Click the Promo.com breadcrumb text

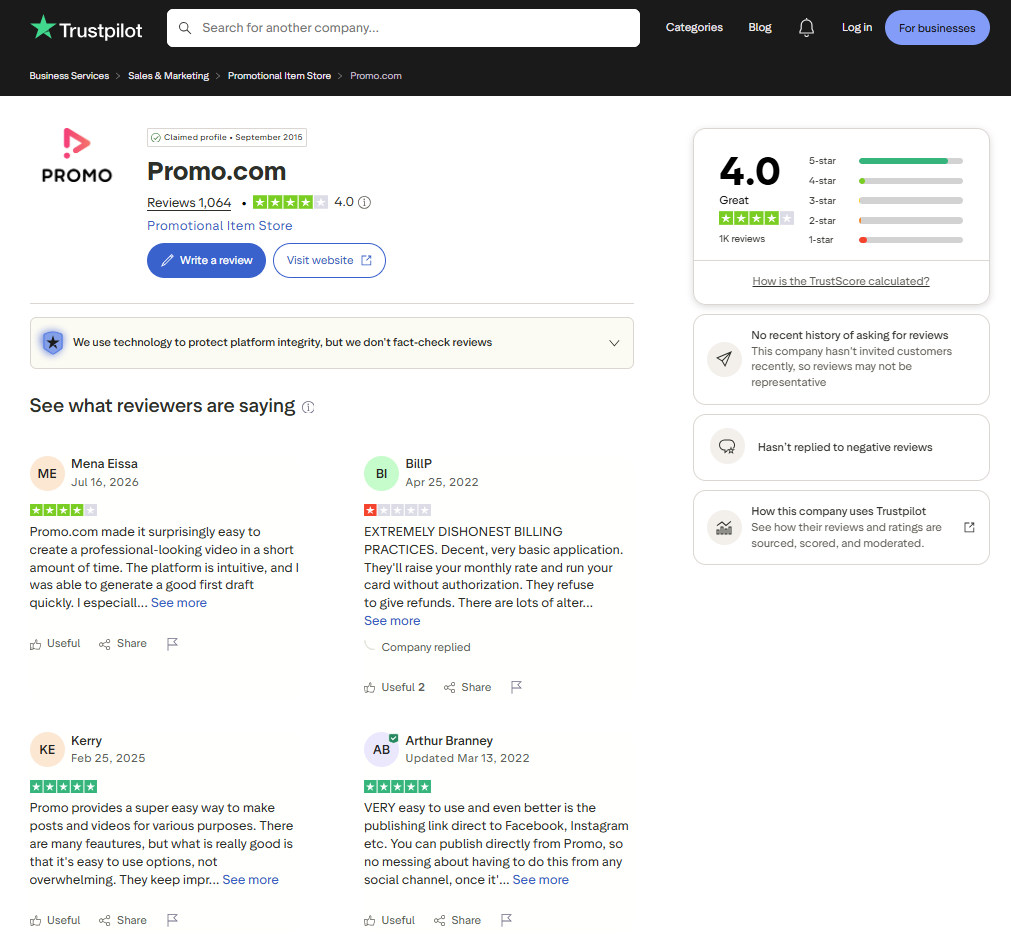click(x=376, y=76)
